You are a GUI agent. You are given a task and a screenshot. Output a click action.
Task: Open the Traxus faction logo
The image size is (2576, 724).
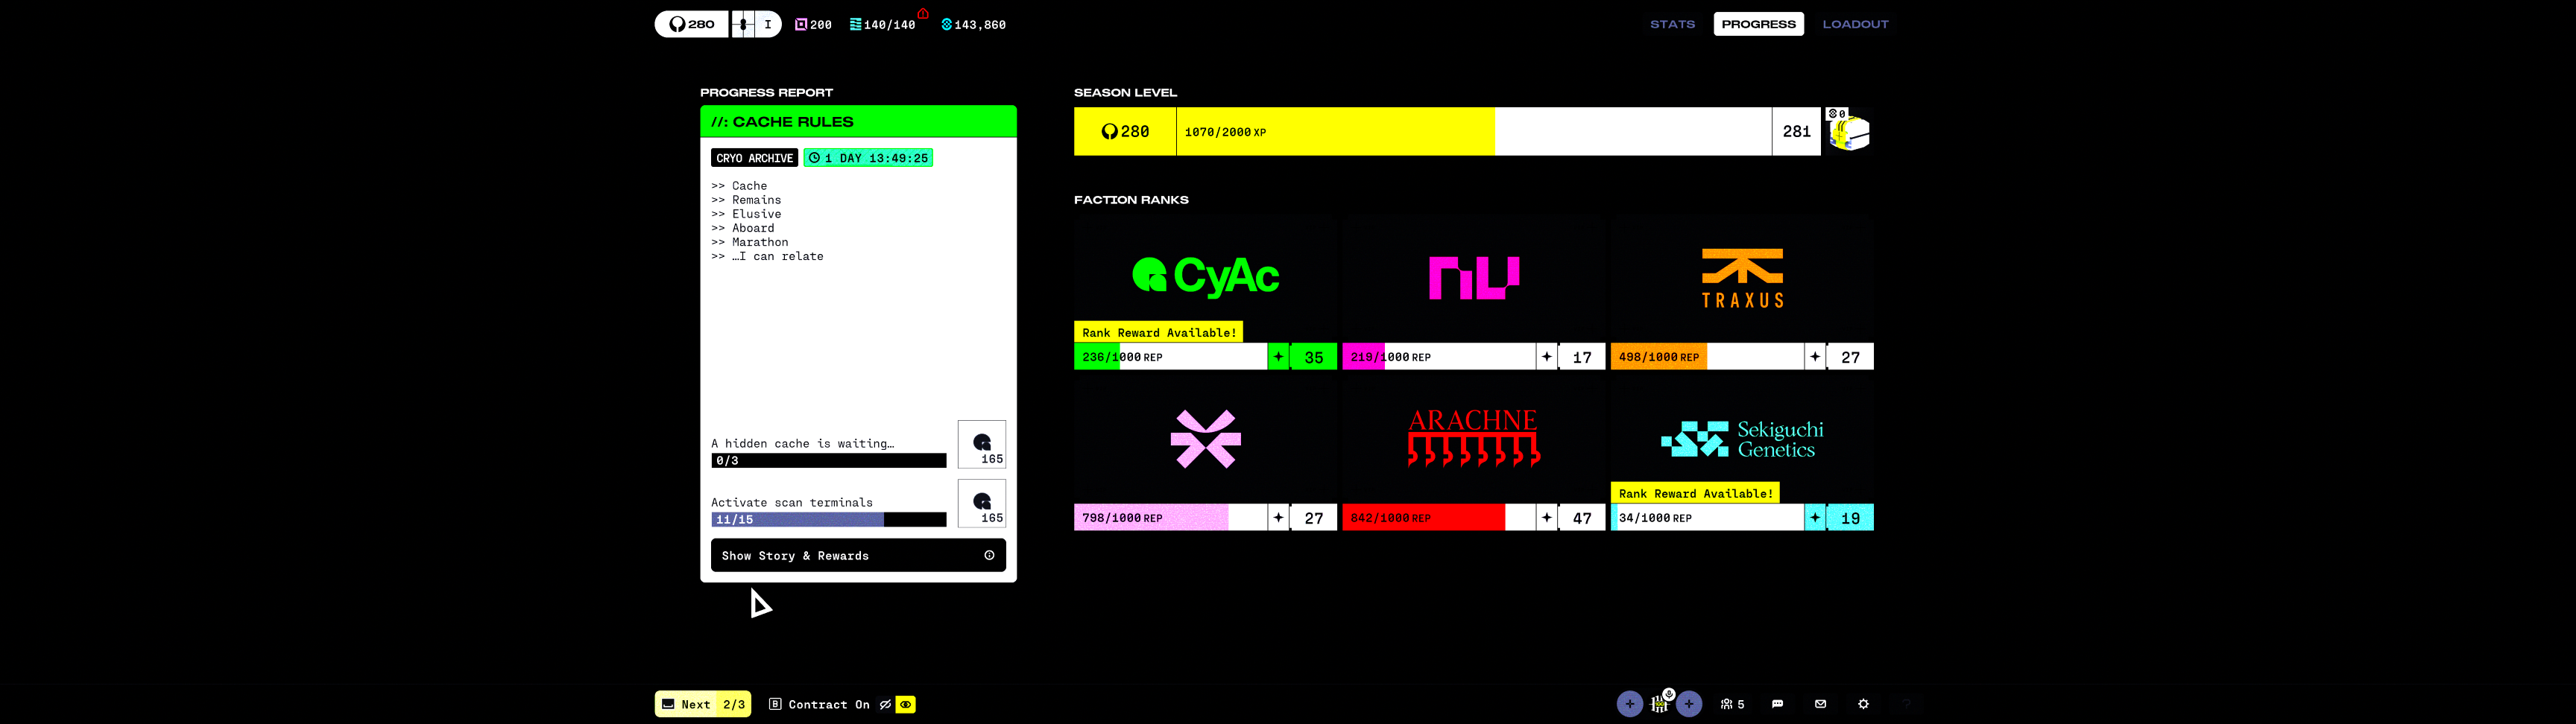click(x=1742, y=278)
